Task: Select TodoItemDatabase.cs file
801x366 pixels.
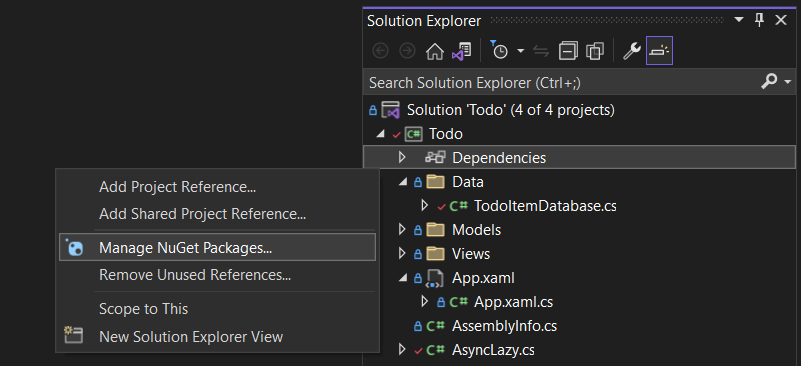Action: point(545,206)
